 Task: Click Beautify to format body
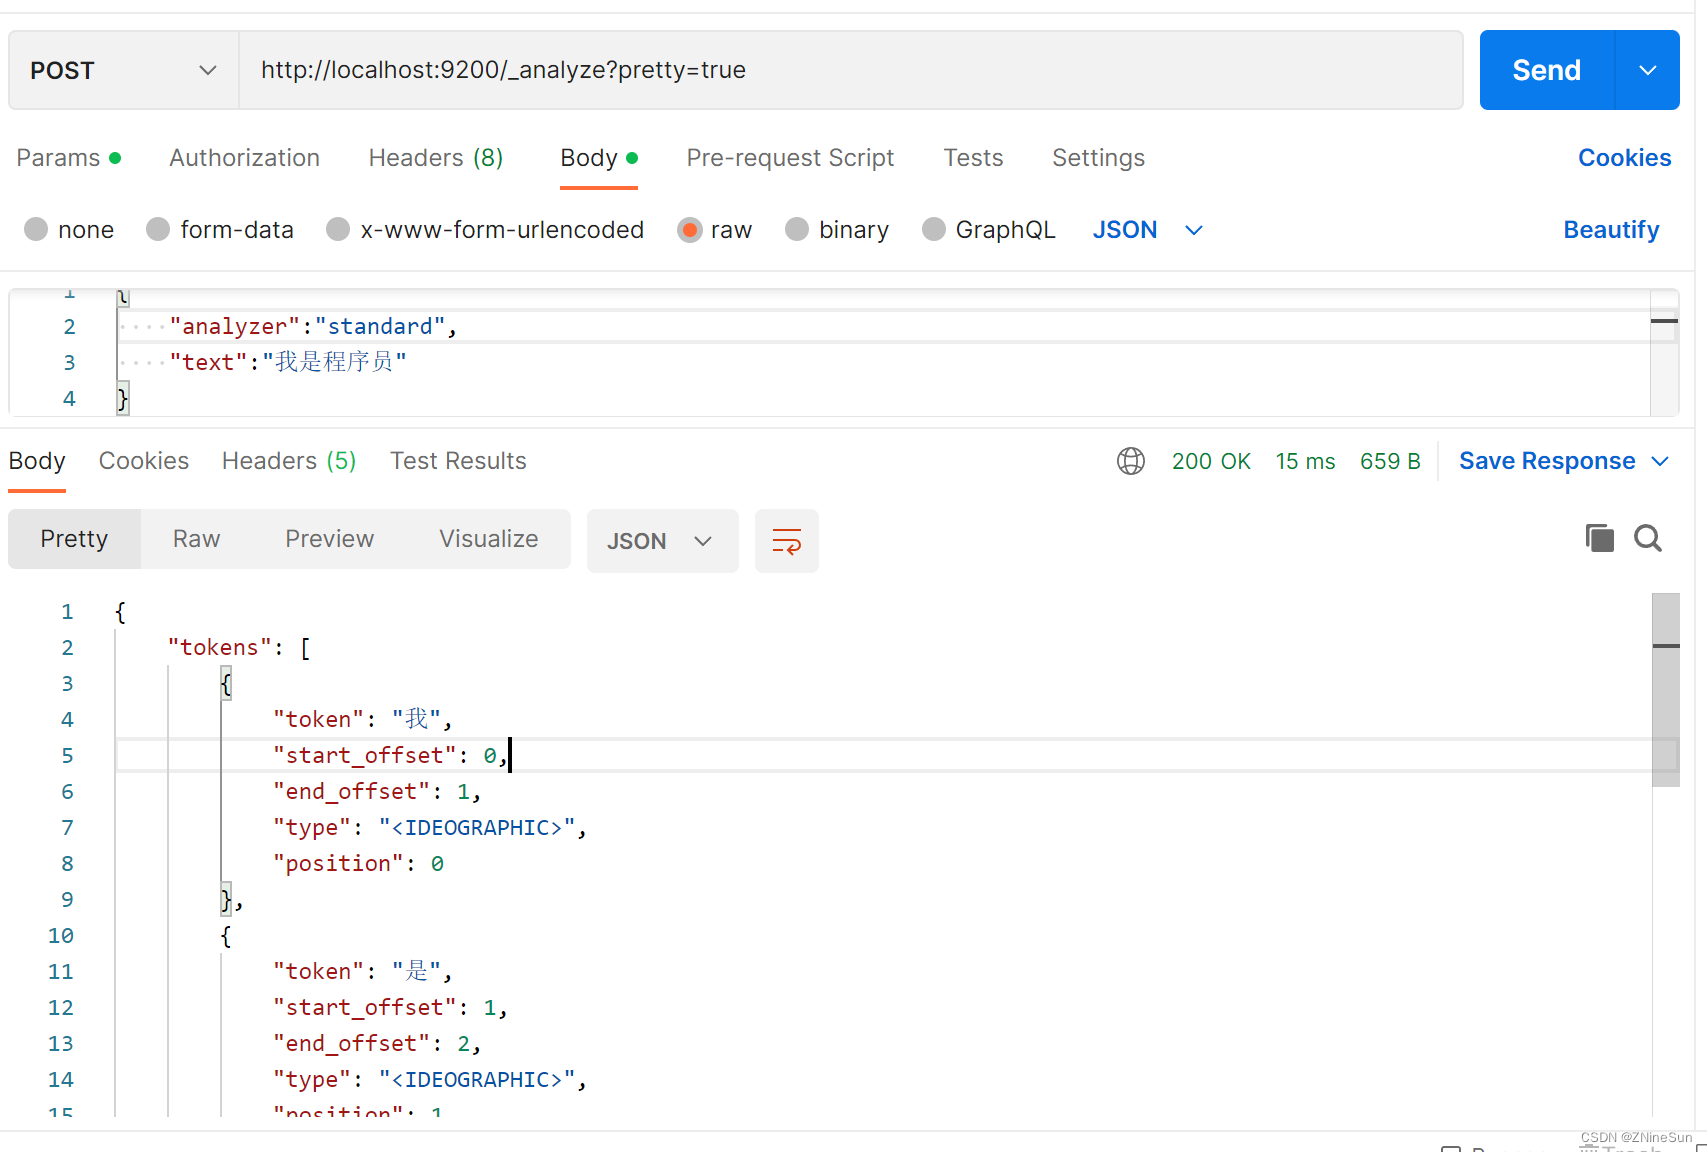[1611, 230]
